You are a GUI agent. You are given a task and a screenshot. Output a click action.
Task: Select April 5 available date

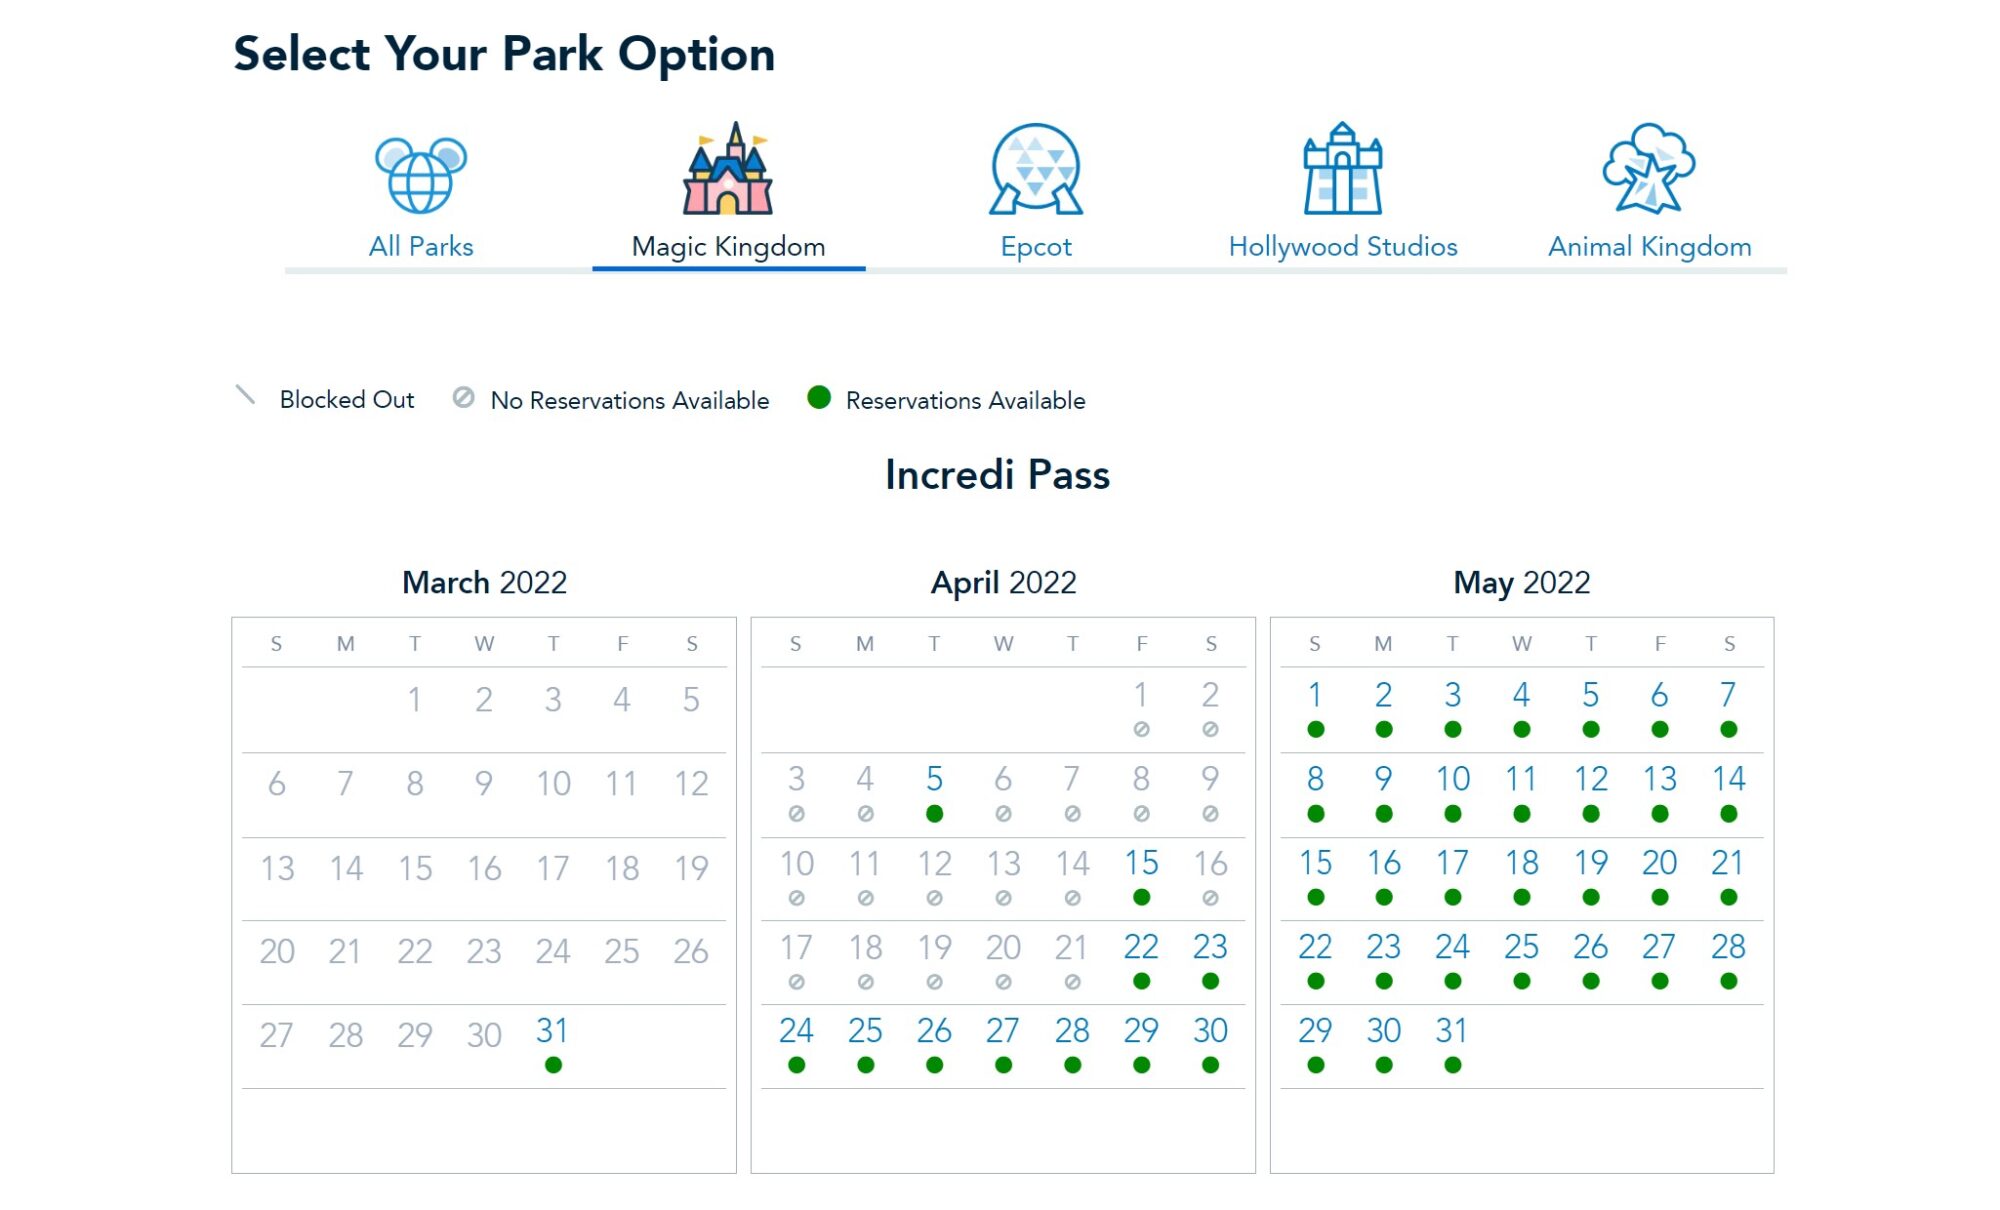tap(934, 779)
